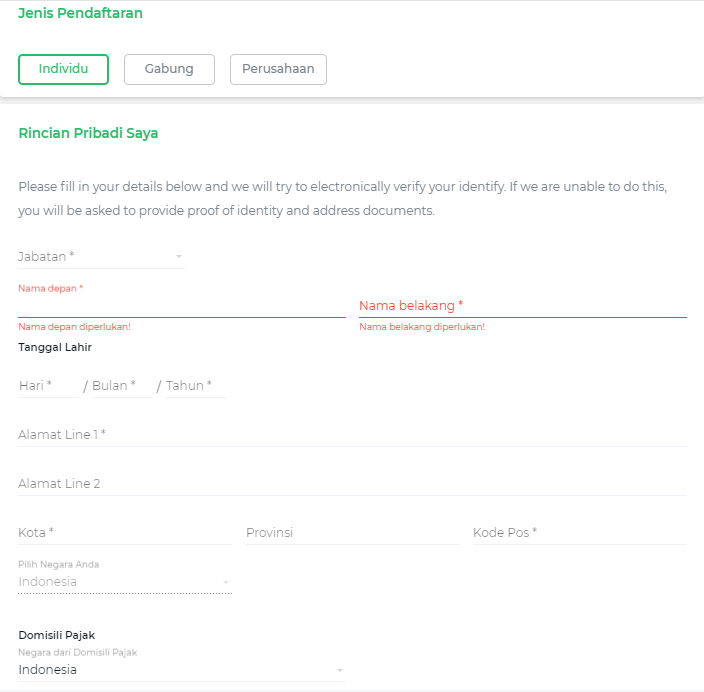The width and height of the screenshot is (704, 692).
Task: Focus the Kode Pos field
Action: [579, 533]
